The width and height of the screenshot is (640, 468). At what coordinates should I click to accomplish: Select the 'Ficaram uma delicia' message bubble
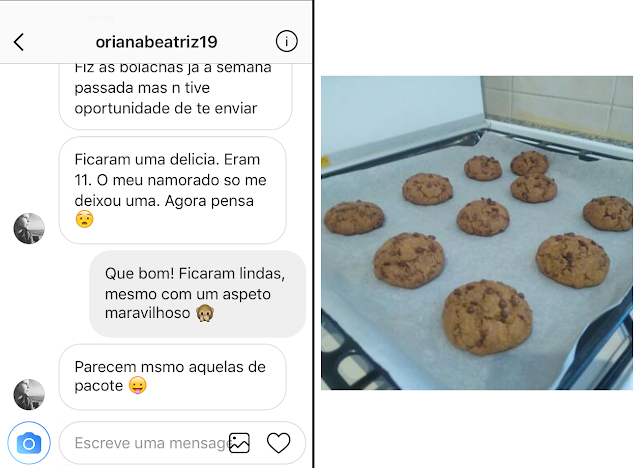tap(173, 190)
